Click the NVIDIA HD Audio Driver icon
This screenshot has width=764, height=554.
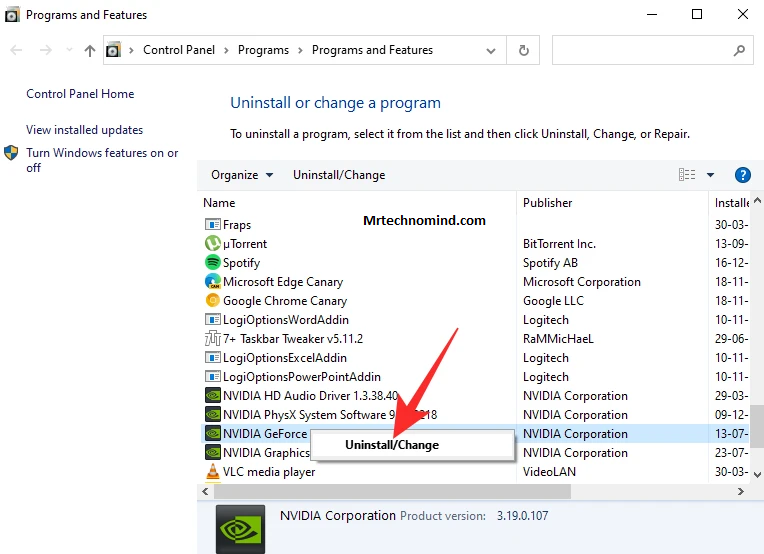[x=212, y=396]
